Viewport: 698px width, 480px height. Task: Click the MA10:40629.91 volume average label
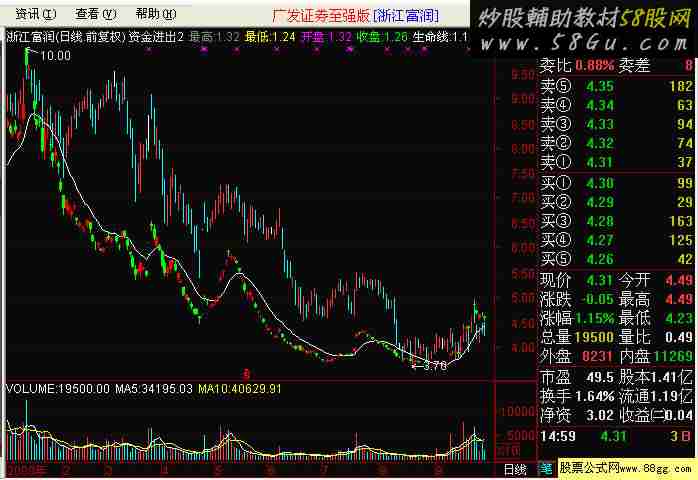point(239,389)
